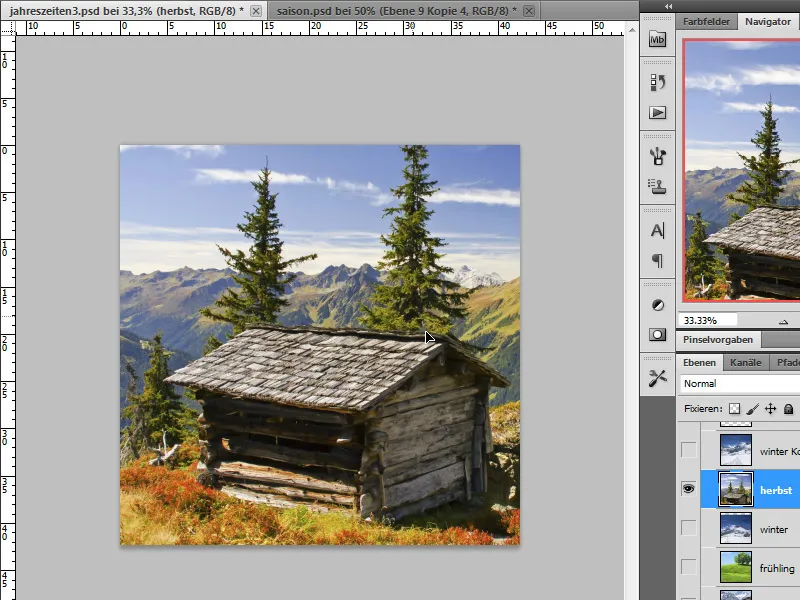Toggle visibility box of the winter layer

(x=688, y=528)
